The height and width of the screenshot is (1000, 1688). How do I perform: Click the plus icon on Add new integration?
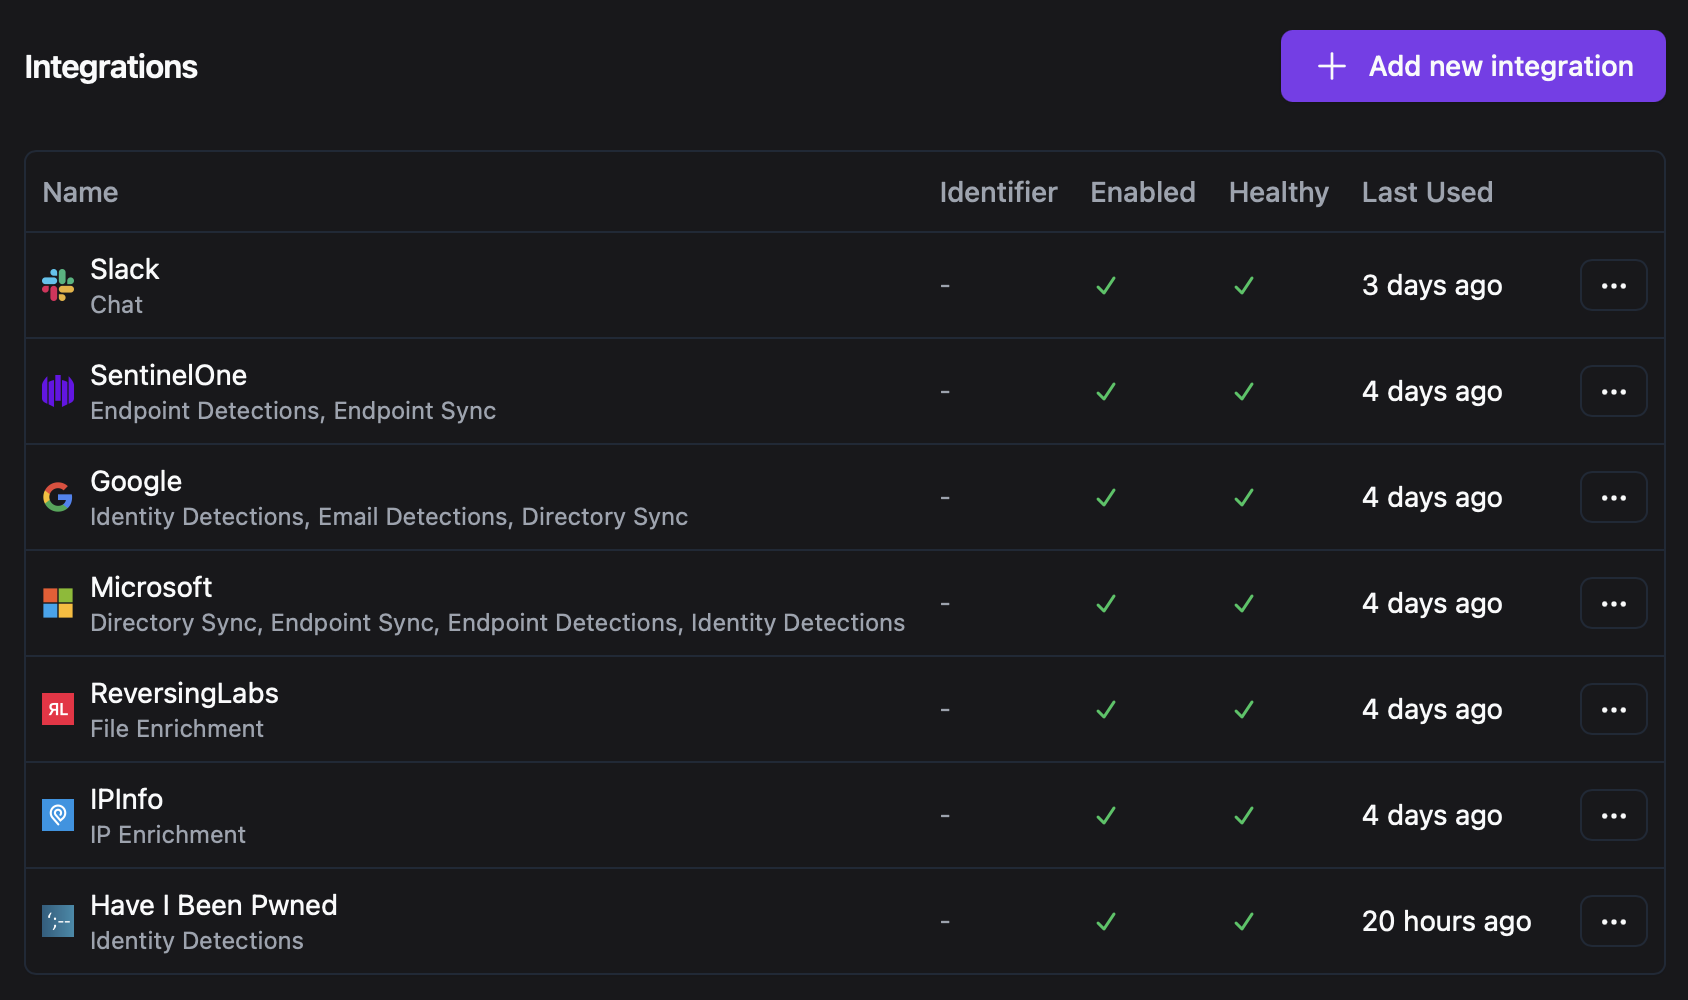pos(1331,66)
